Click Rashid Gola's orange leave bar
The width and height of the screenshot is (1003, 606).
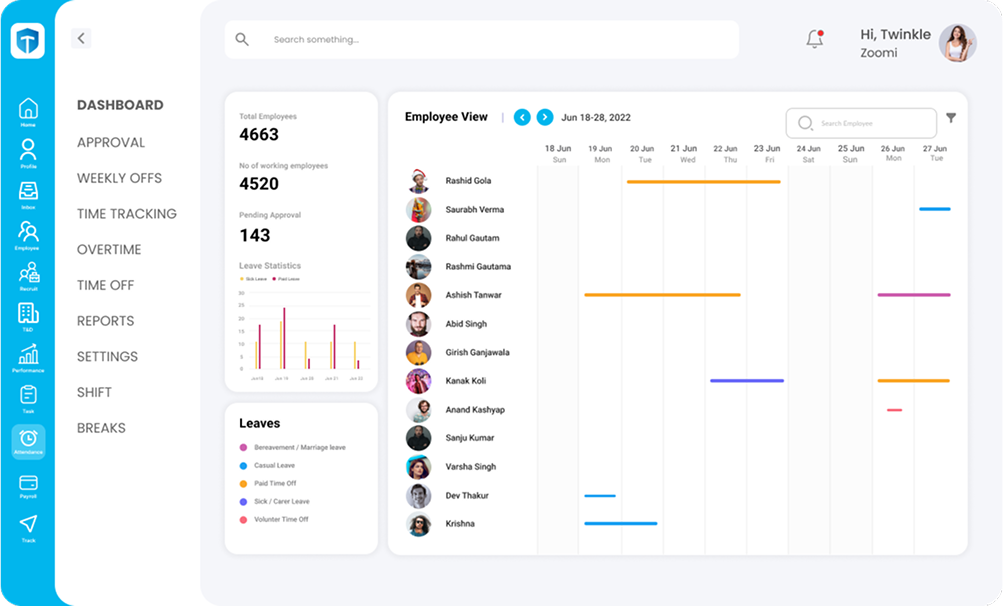tap(703, 182)
